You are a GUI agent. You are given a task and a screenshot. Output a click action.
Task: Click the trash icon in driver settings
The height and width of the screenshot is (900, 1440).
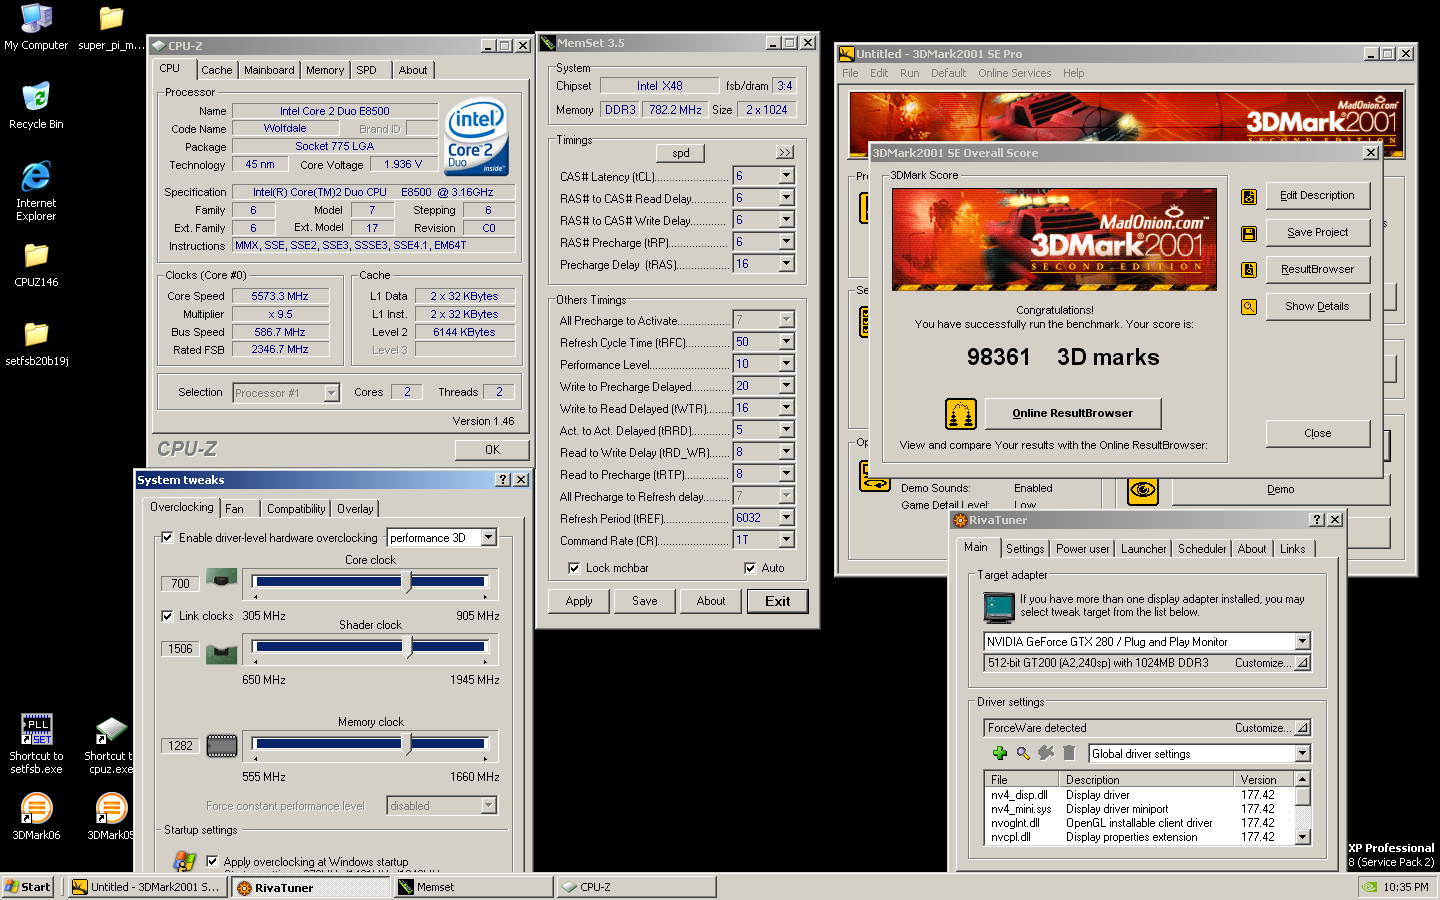(x=1069, y=753)
